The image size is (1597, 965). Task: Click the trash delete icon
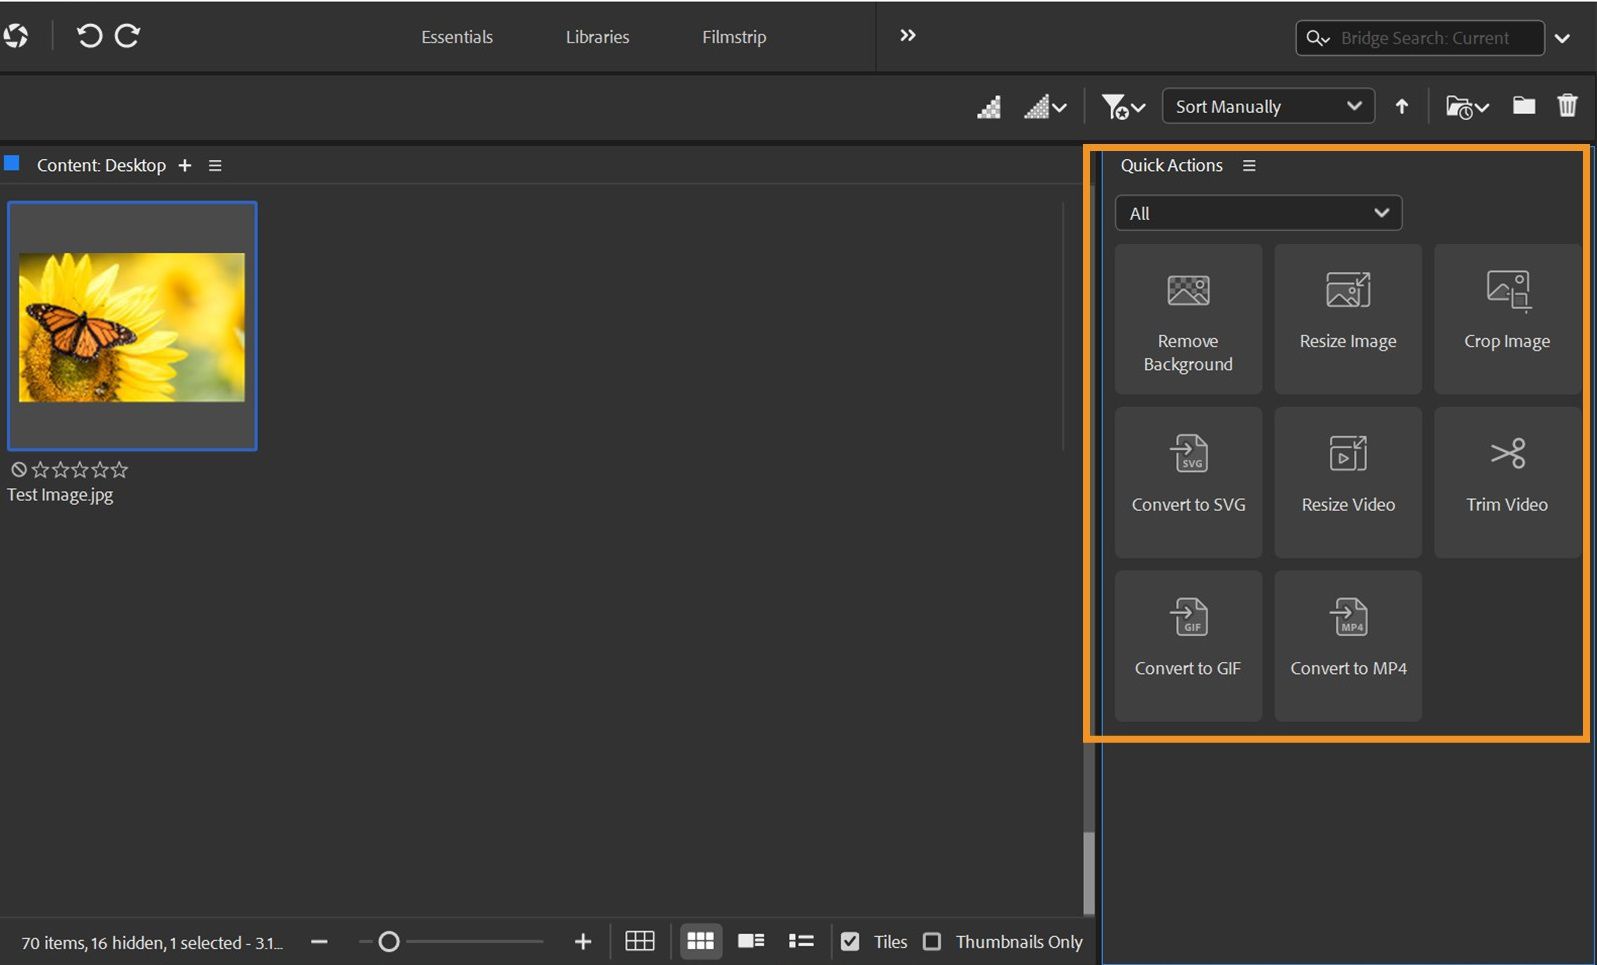[1567, 105]
